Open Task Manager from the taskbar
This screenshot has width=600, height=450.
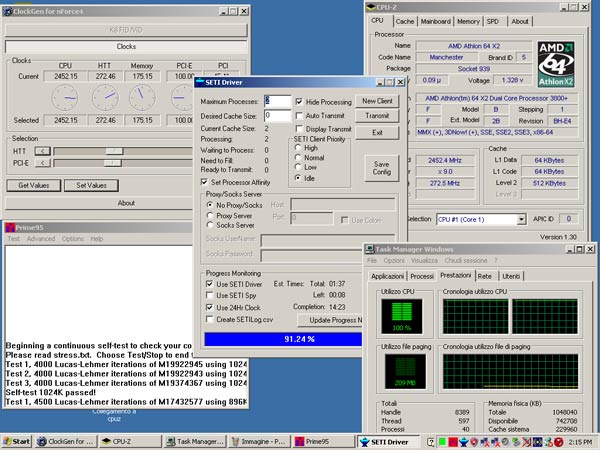tap(194, 442)
